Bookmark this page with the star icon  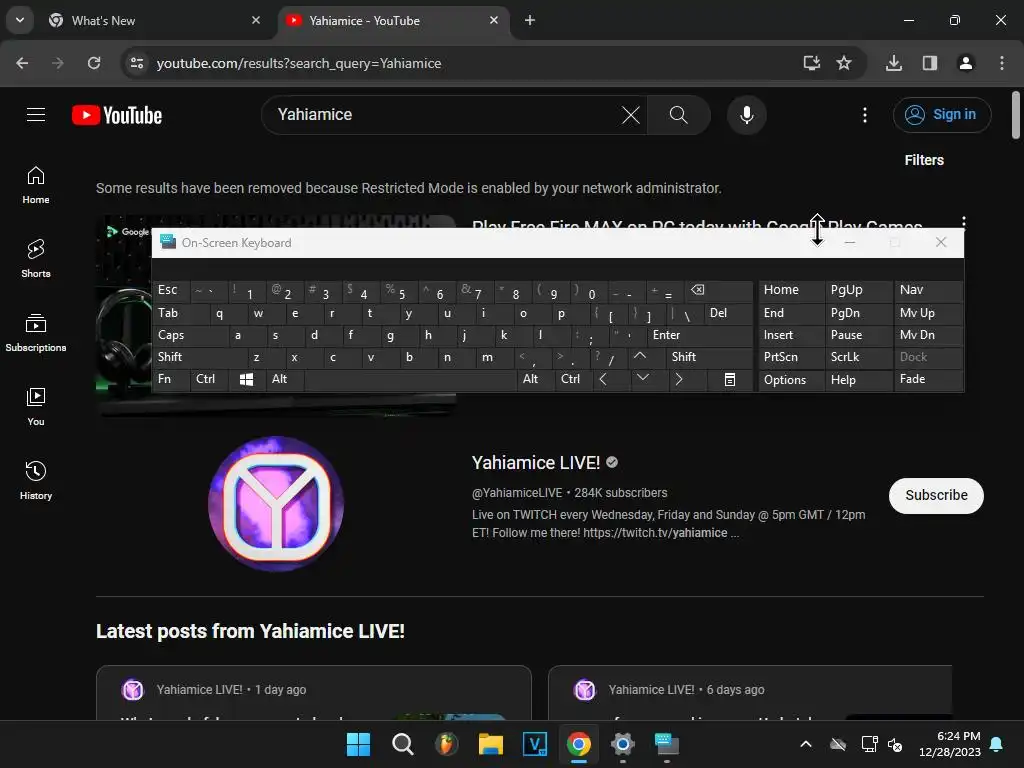click(844, 63)
